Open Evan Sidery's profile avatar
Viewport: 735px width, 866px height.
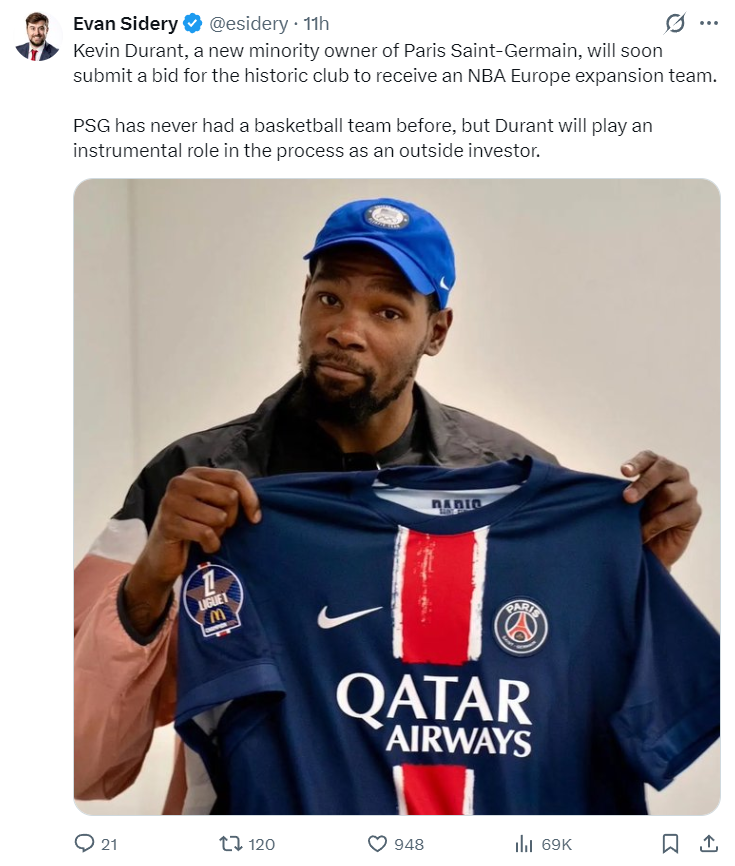click(x=37, y=36)
